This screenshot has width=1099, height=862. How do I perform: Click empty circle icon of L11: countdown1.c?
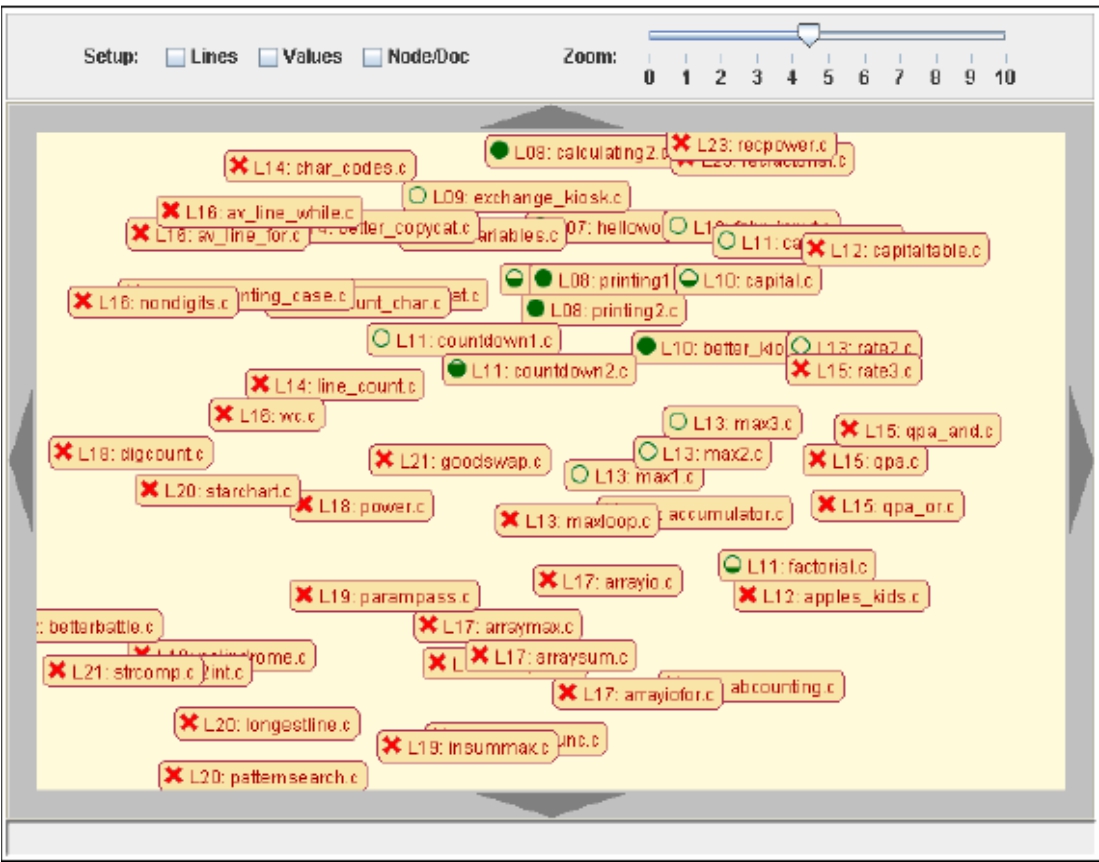pos(381,339)
